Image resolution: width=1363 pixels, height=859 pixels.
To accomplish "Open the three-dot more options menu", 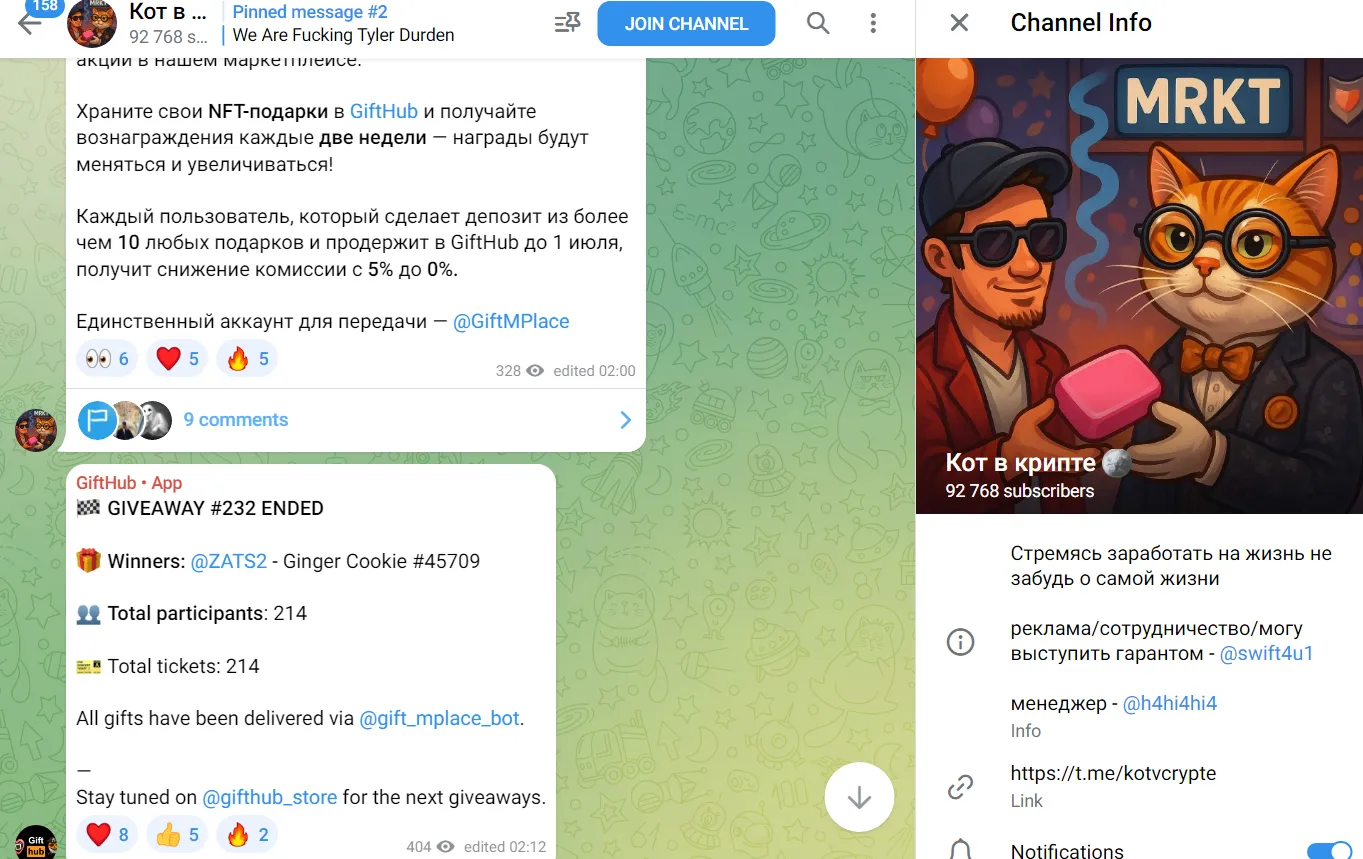I will pos(873,23).
